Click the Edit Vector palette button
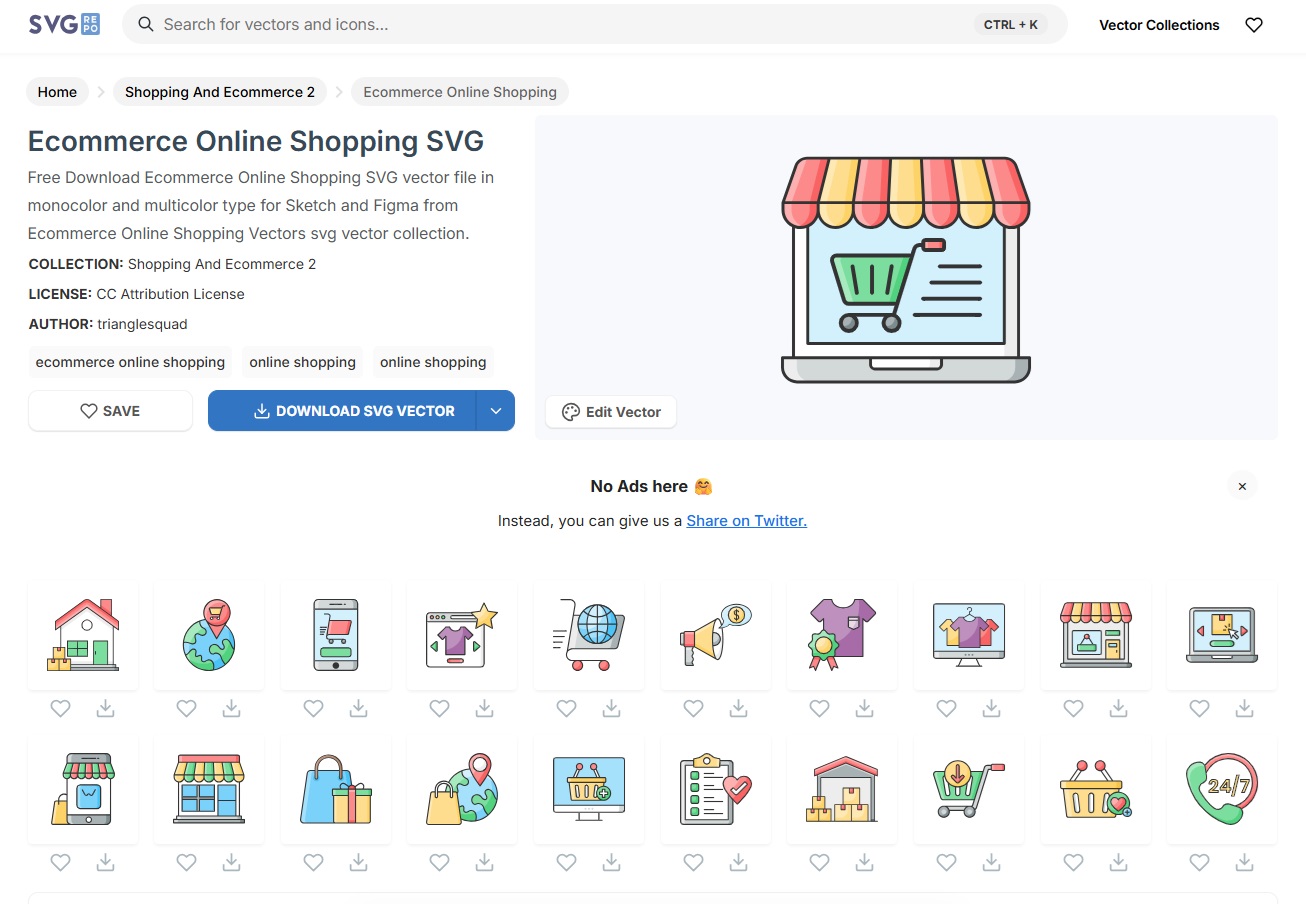The height and width of the screenshot is (904, 1306). 611,412
